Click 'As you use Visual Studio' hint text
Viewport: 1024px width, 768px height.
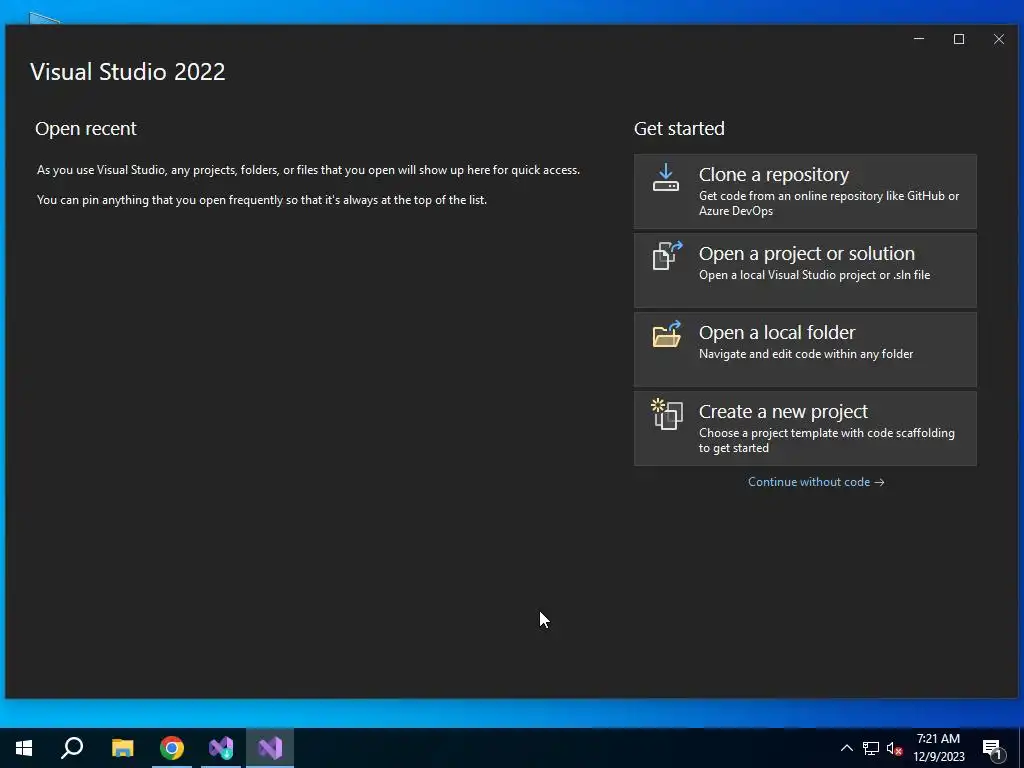click(308, 170)
